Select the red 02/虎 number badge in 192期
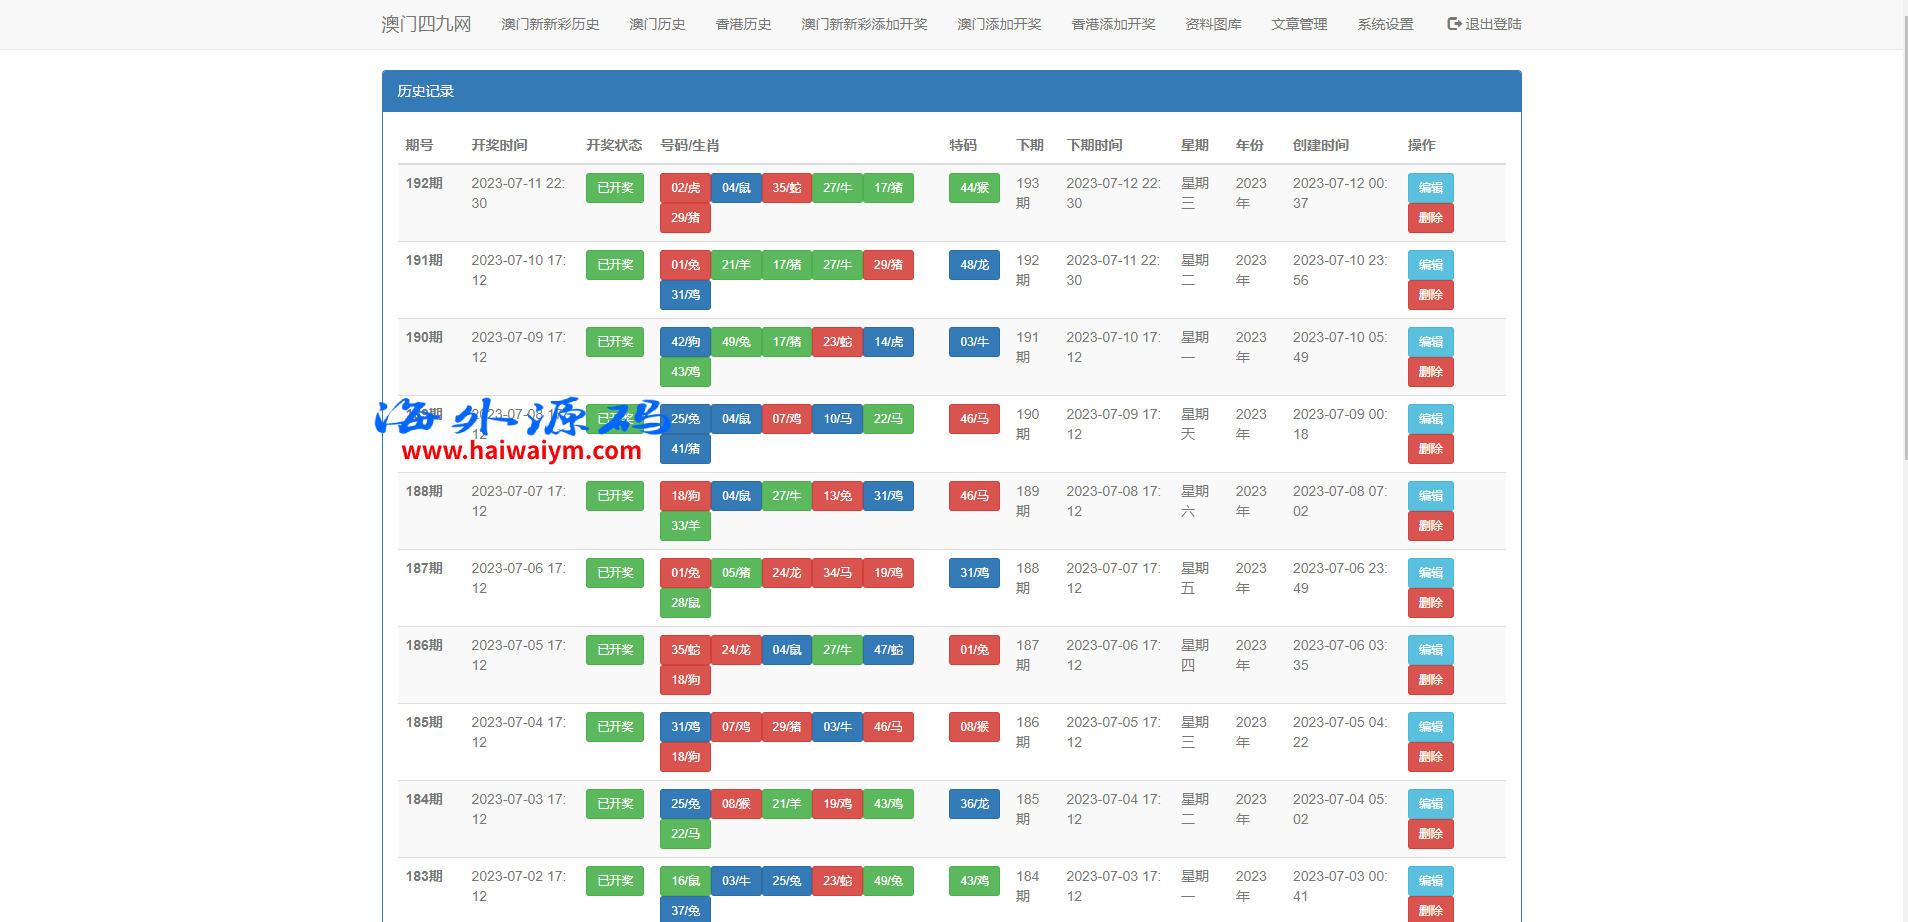Image resolution: width=1908 pixels, height=922 pixels. click(685, 188)
